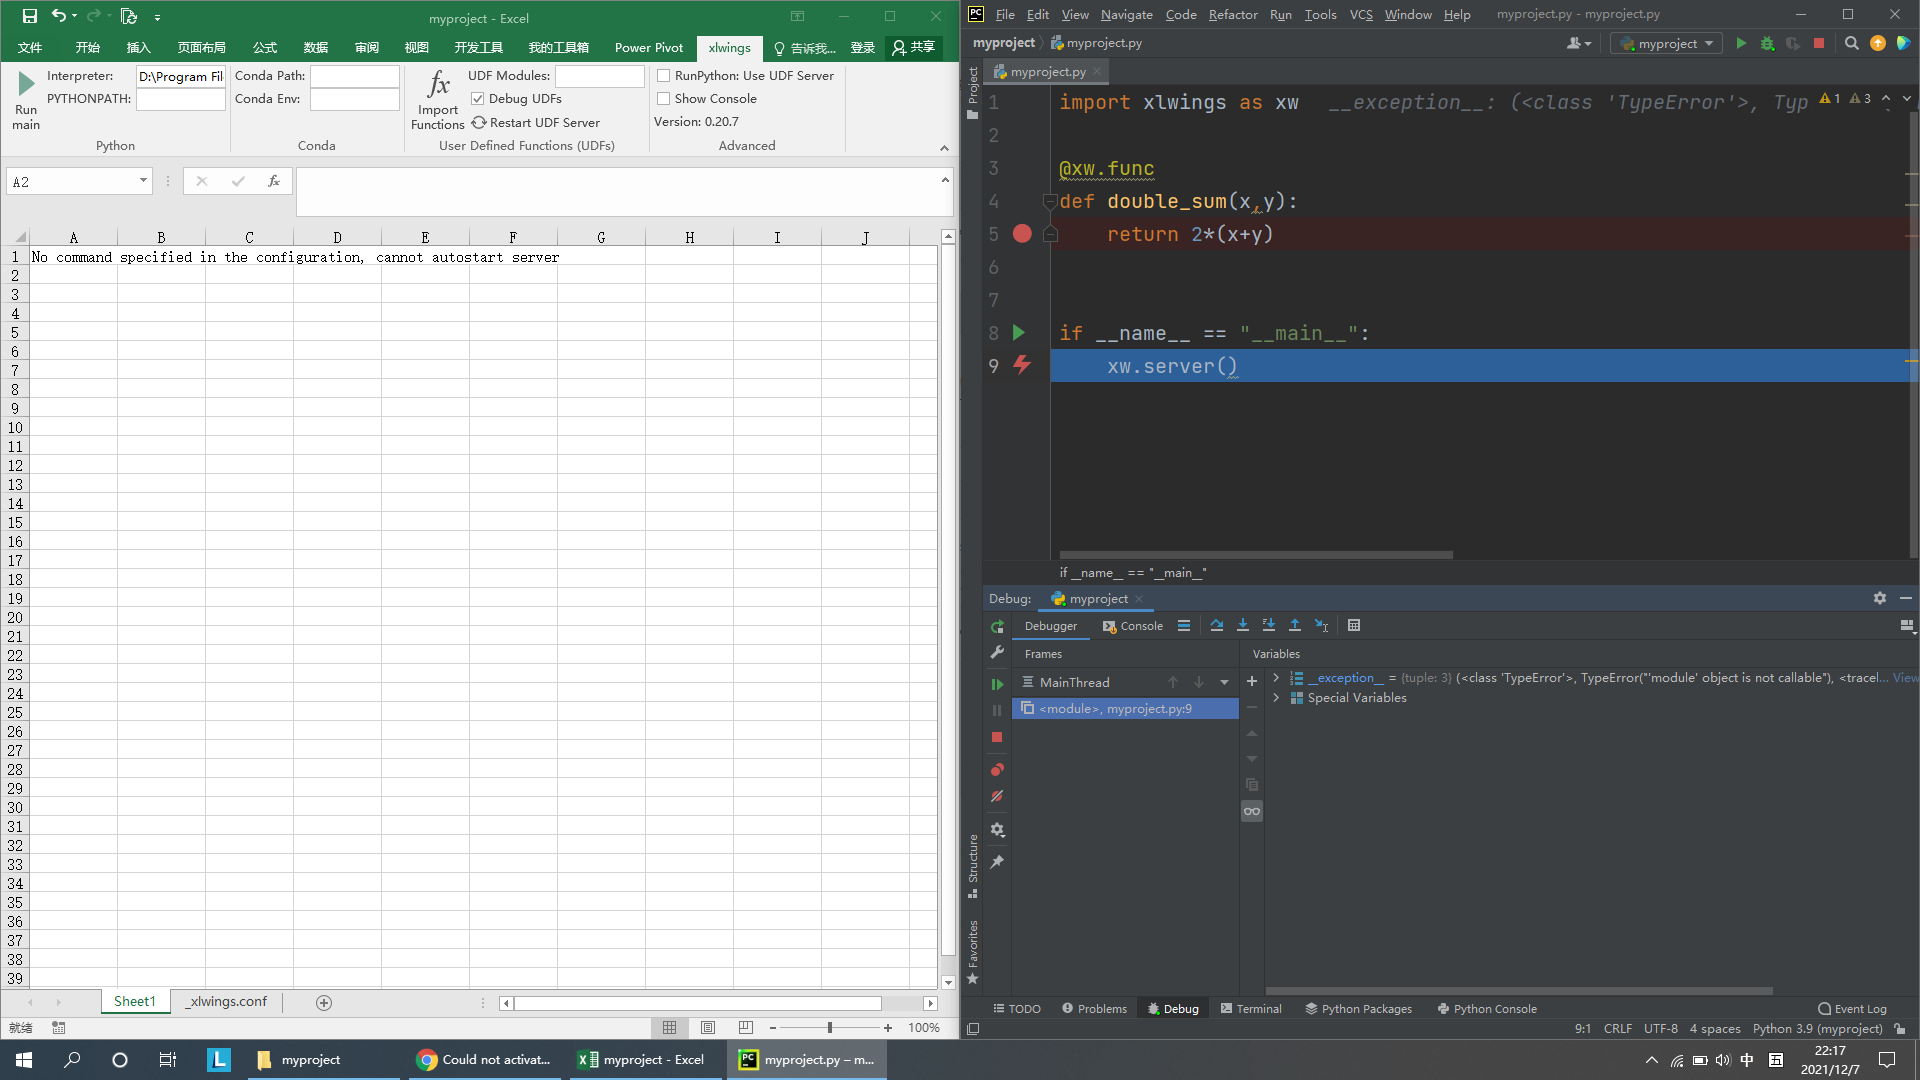
Task: Select the _xlwings.conf sheet tab
Action: coord(226,1001)
